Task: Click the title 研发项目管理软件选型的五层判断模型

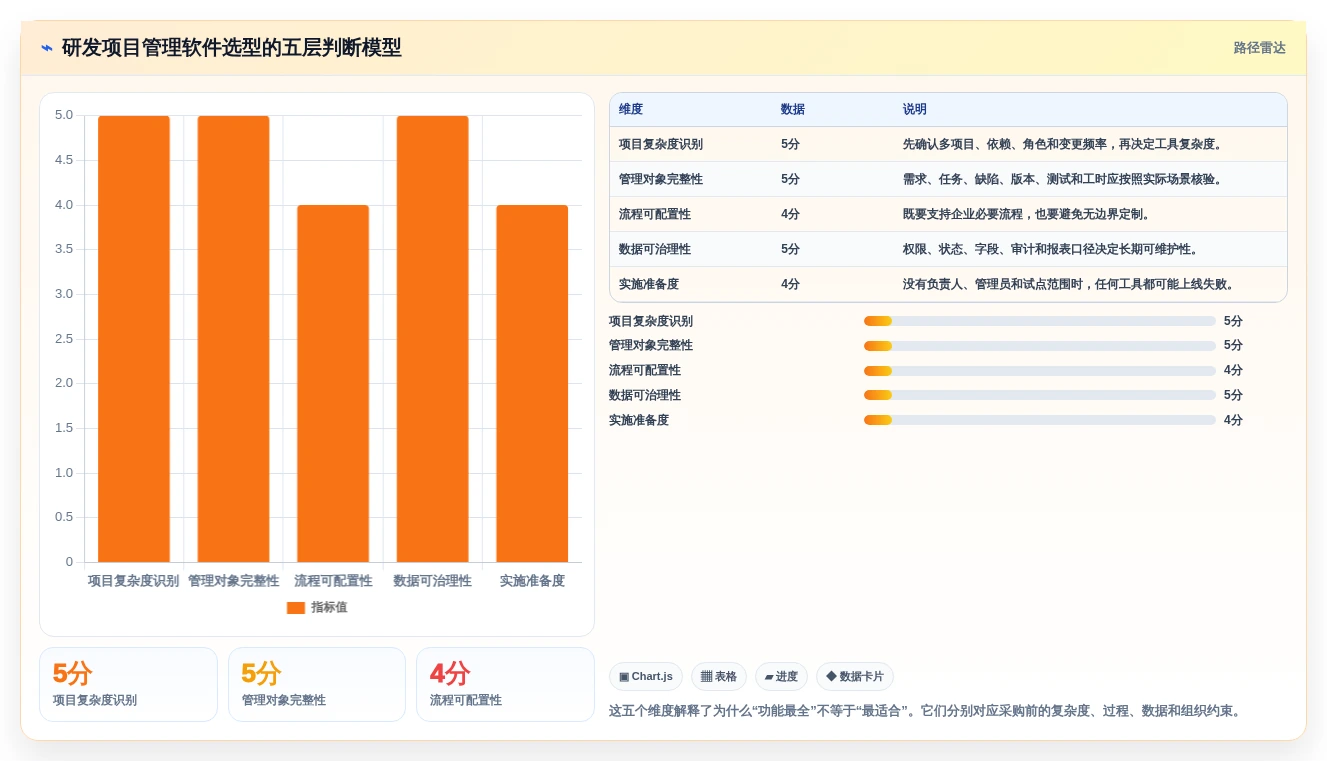Action: pyautogui.click(x=232, y=48)
